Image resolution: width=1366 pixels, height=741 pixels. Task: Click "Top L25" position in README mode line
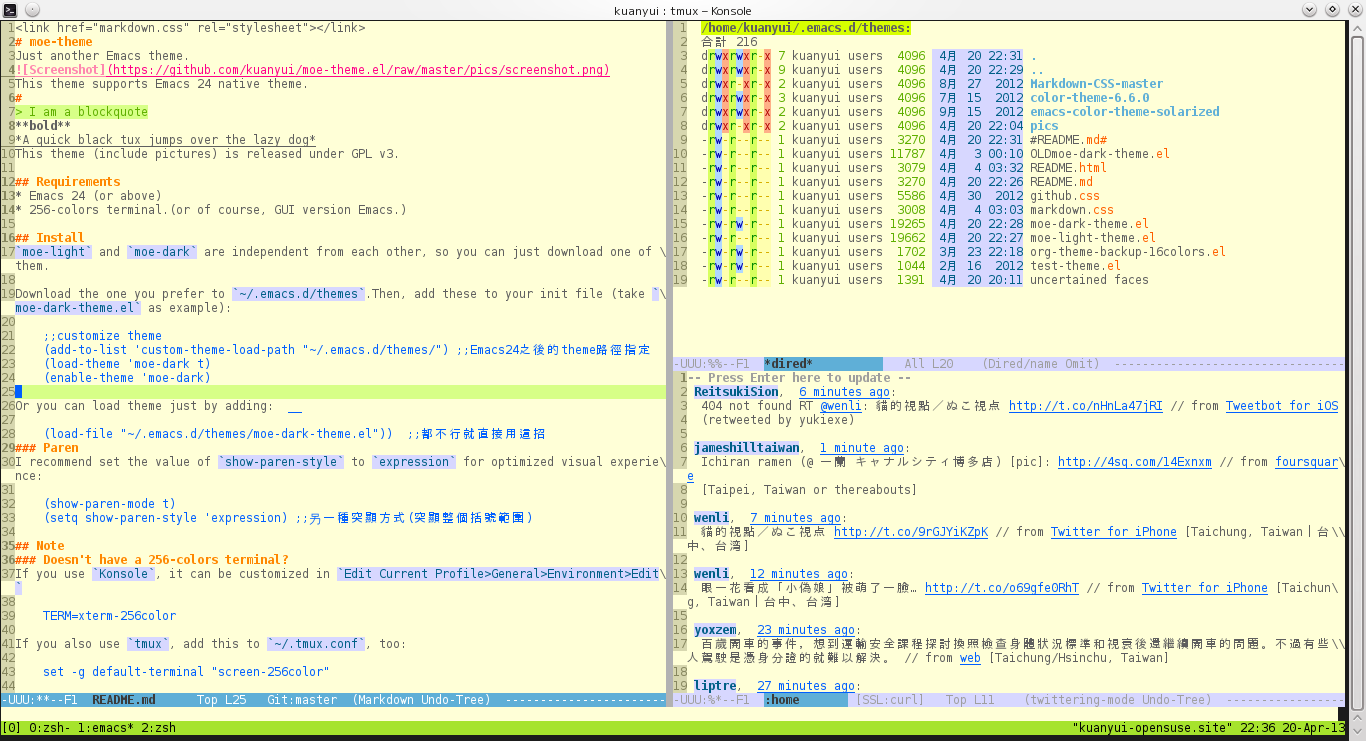click(x=221, y=700)
